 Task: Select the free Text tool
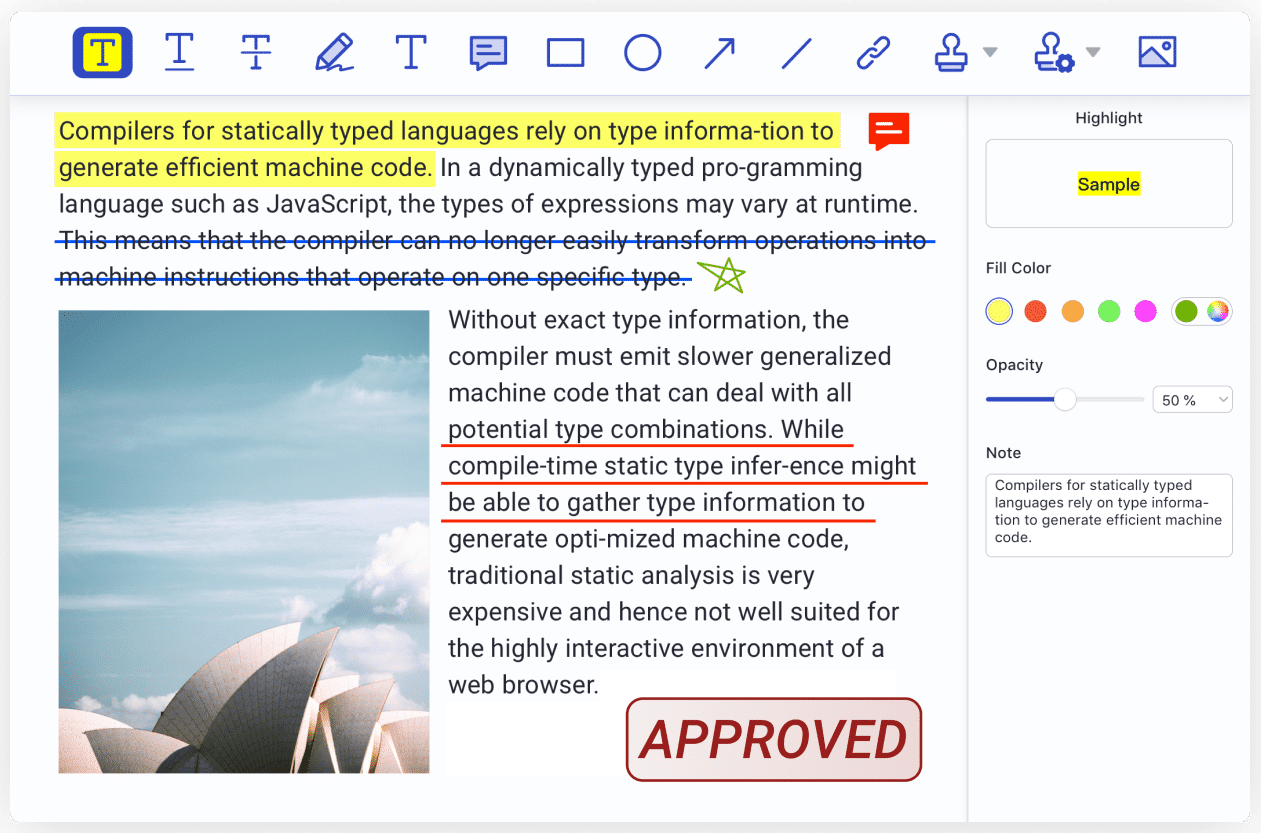(411, 52)
